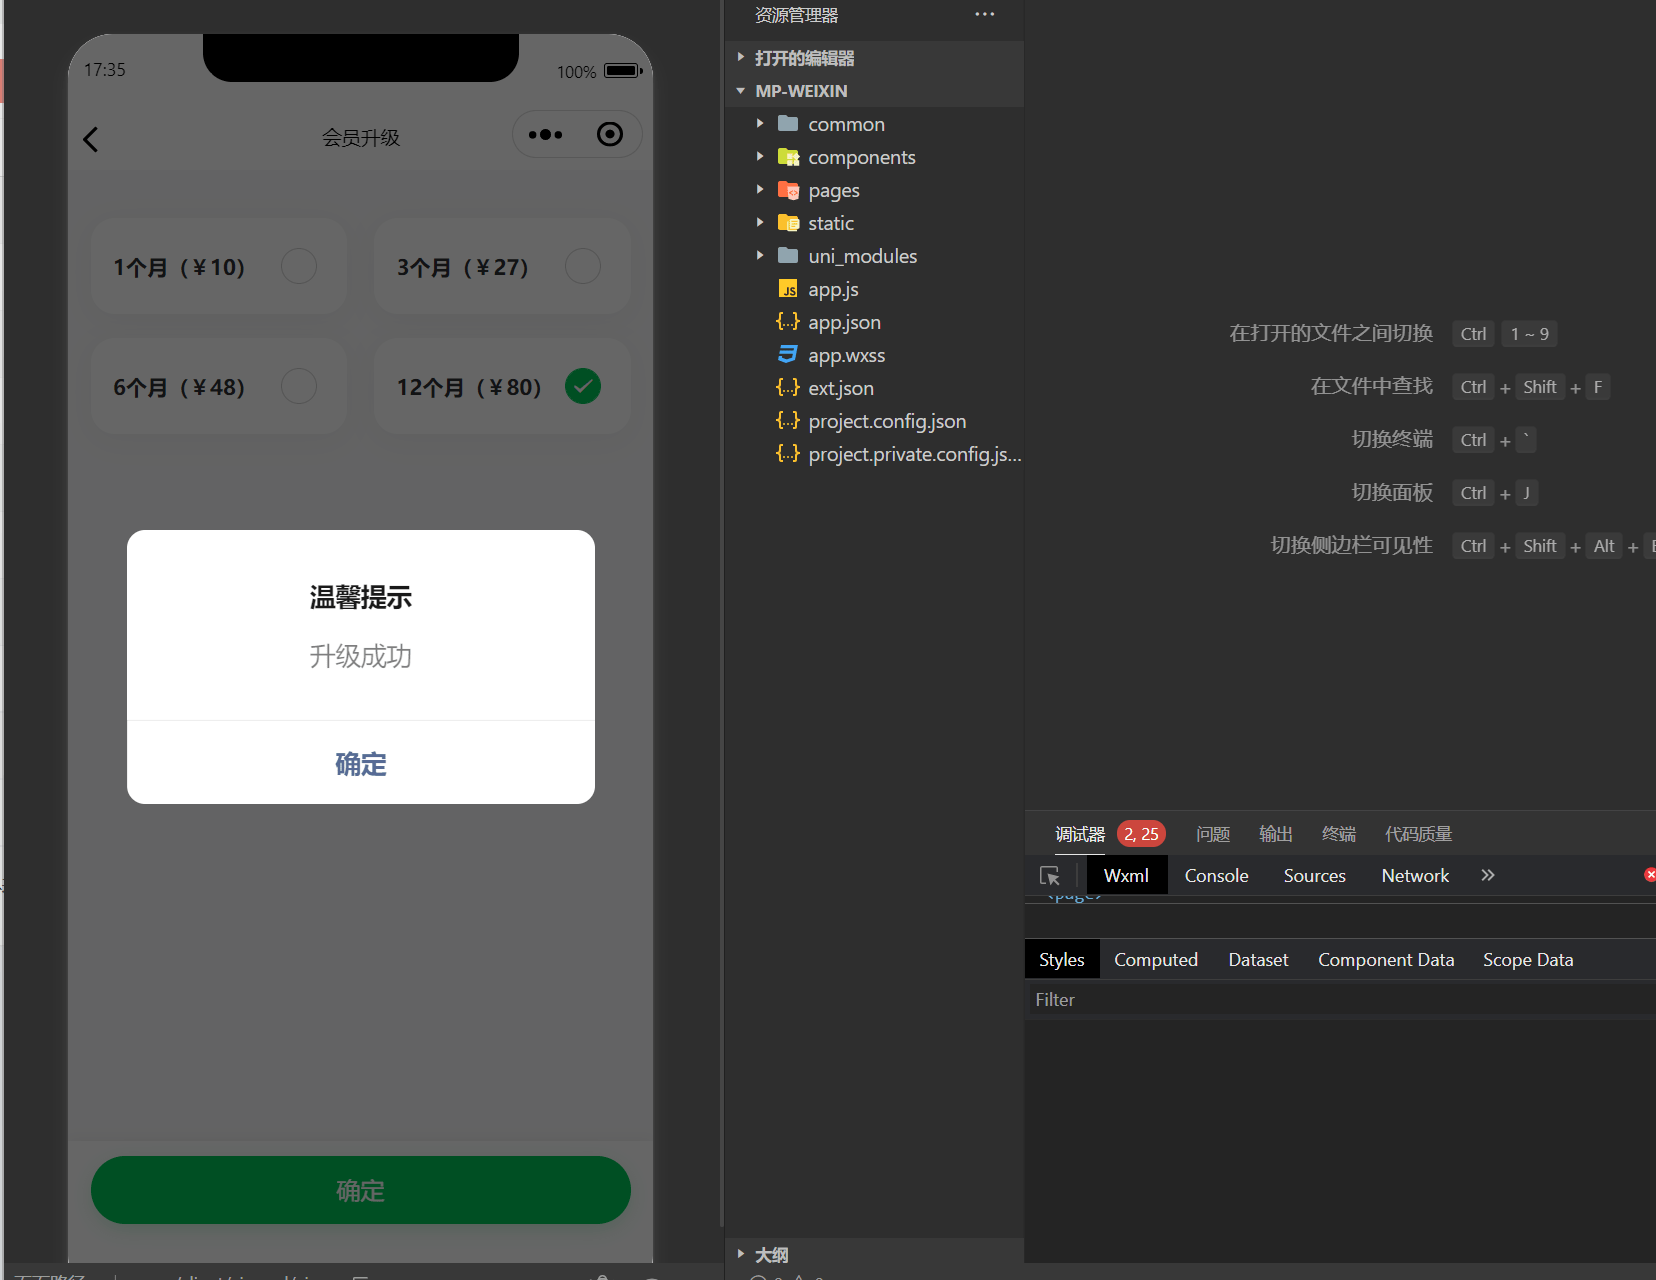Click the project.private.config.json braces icon
This screenshot has height=1280, width=1656.
pos(788,454)
